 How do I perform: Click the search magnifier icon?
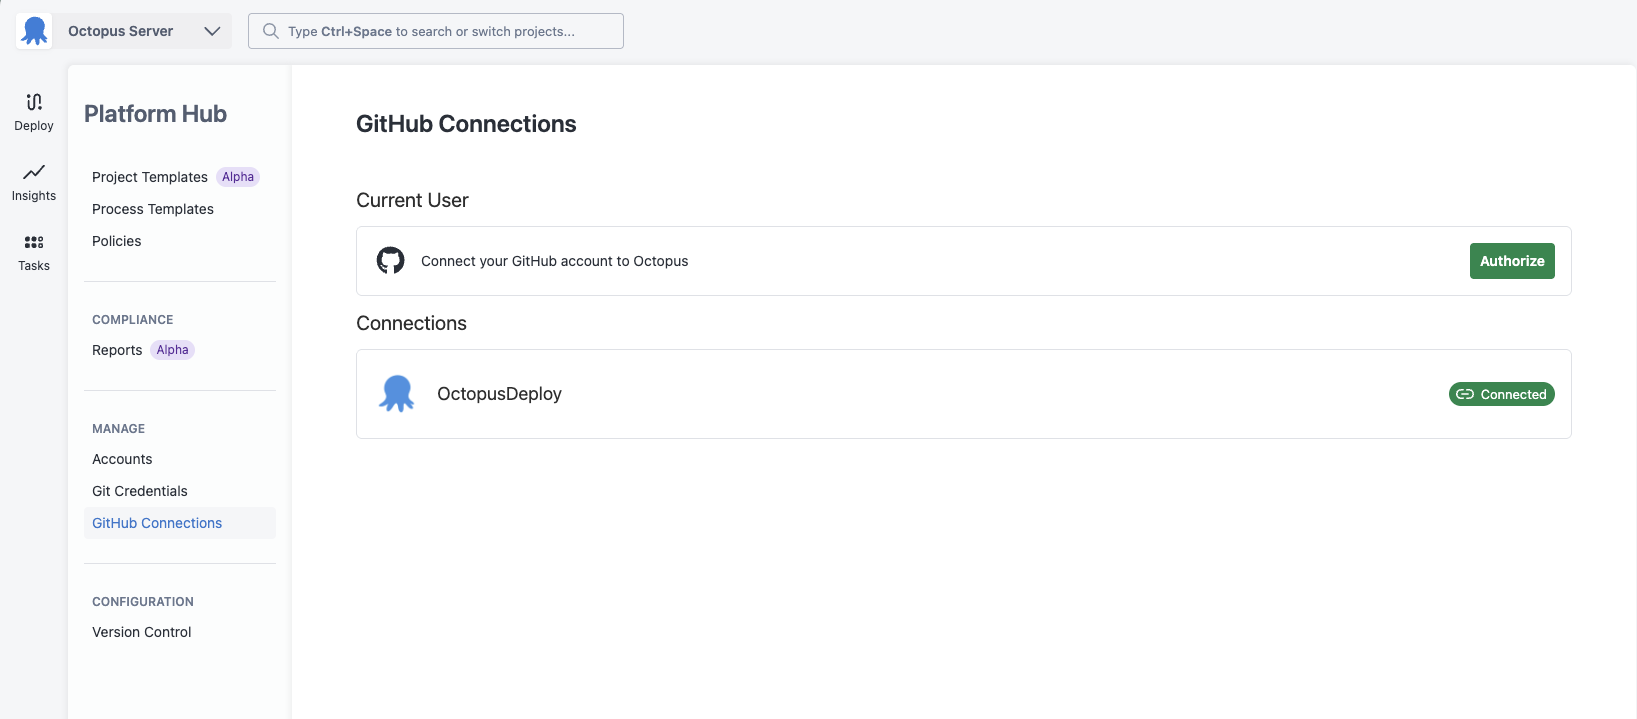tap(270, 31)
